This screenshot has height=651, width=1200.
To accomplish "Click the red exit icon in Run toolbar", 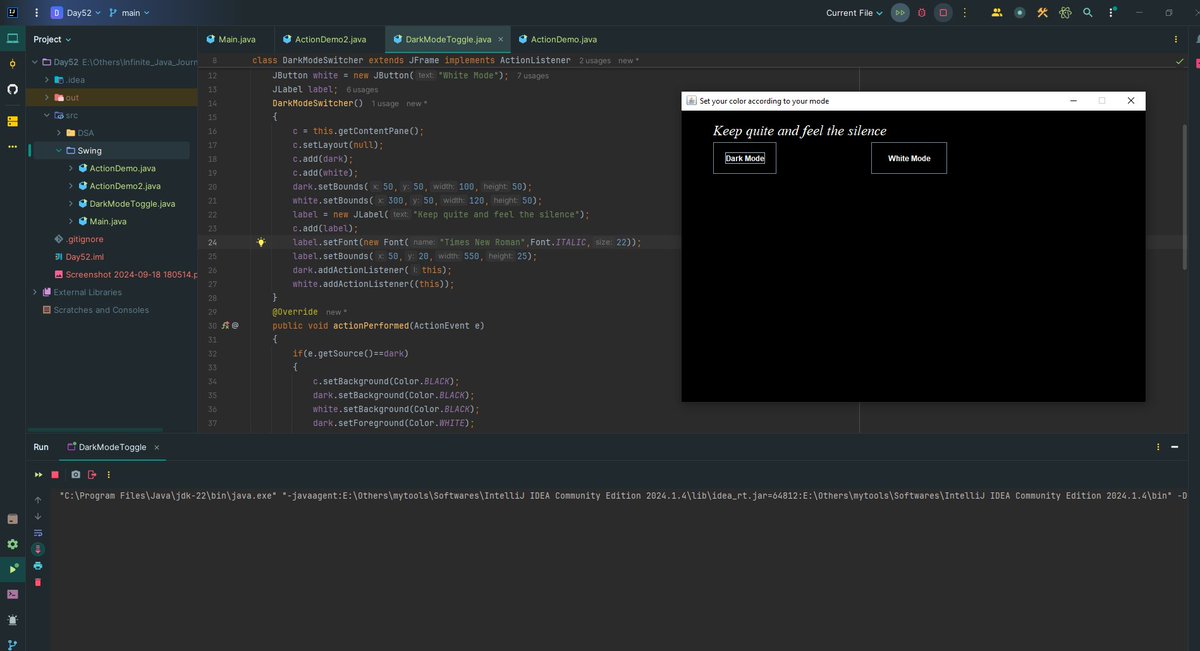I will pos(92,474).
